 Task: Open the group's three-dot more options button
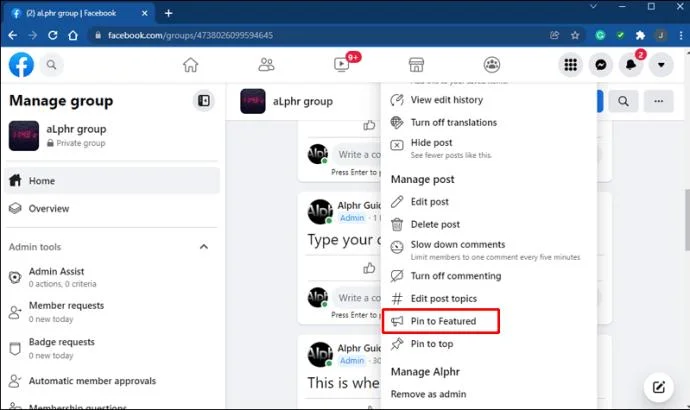point(659,101)
